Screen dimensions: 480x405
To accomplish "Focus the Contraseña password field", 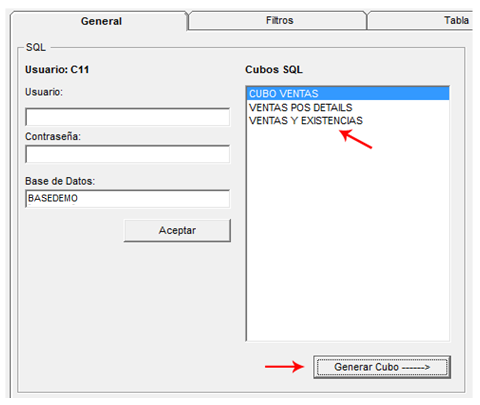I will 127,154.
